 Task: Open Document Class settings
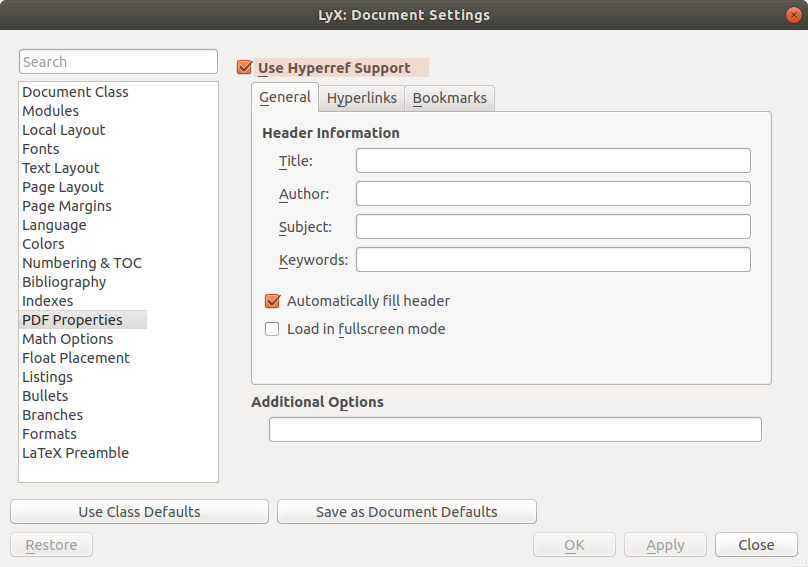coord(75,92)
